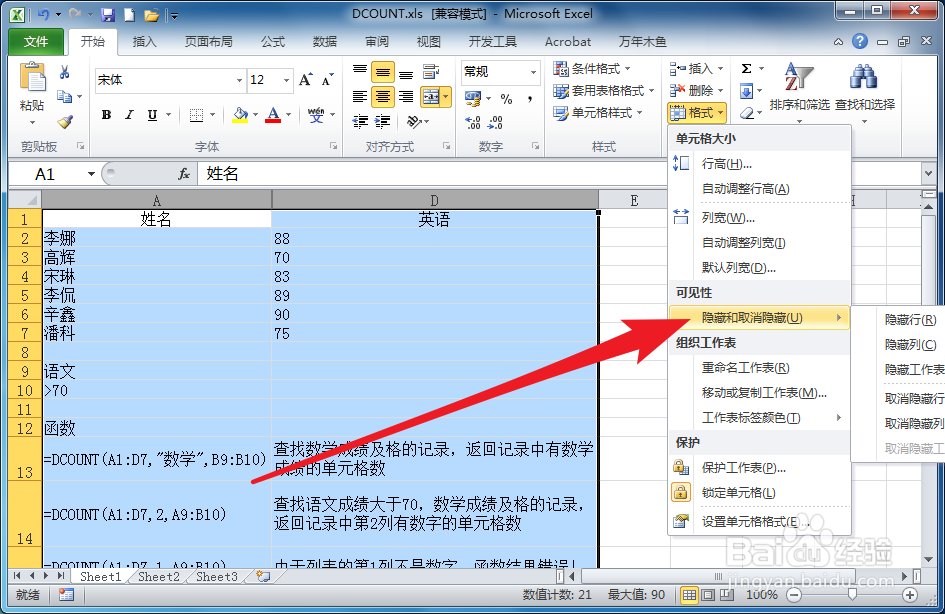This screenshot has width=945, height=614.
Task: Click the Undo arrow
Action: point(43,14)
